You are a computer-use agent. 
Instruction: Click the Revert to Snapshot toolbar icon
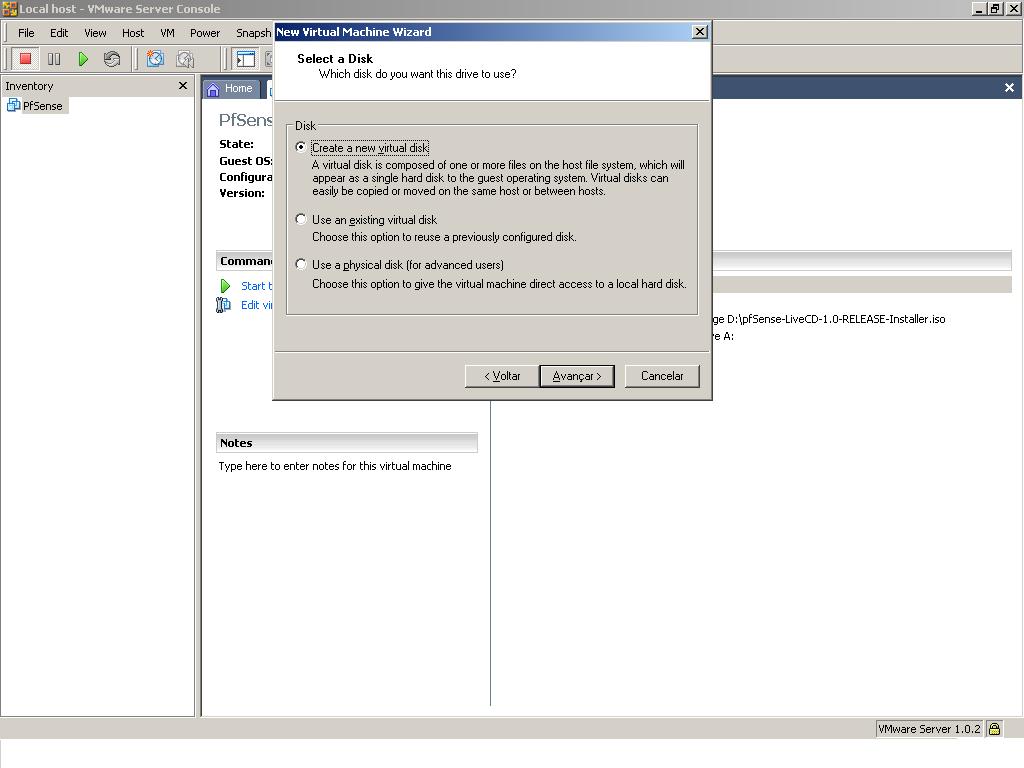click(185, 59)
